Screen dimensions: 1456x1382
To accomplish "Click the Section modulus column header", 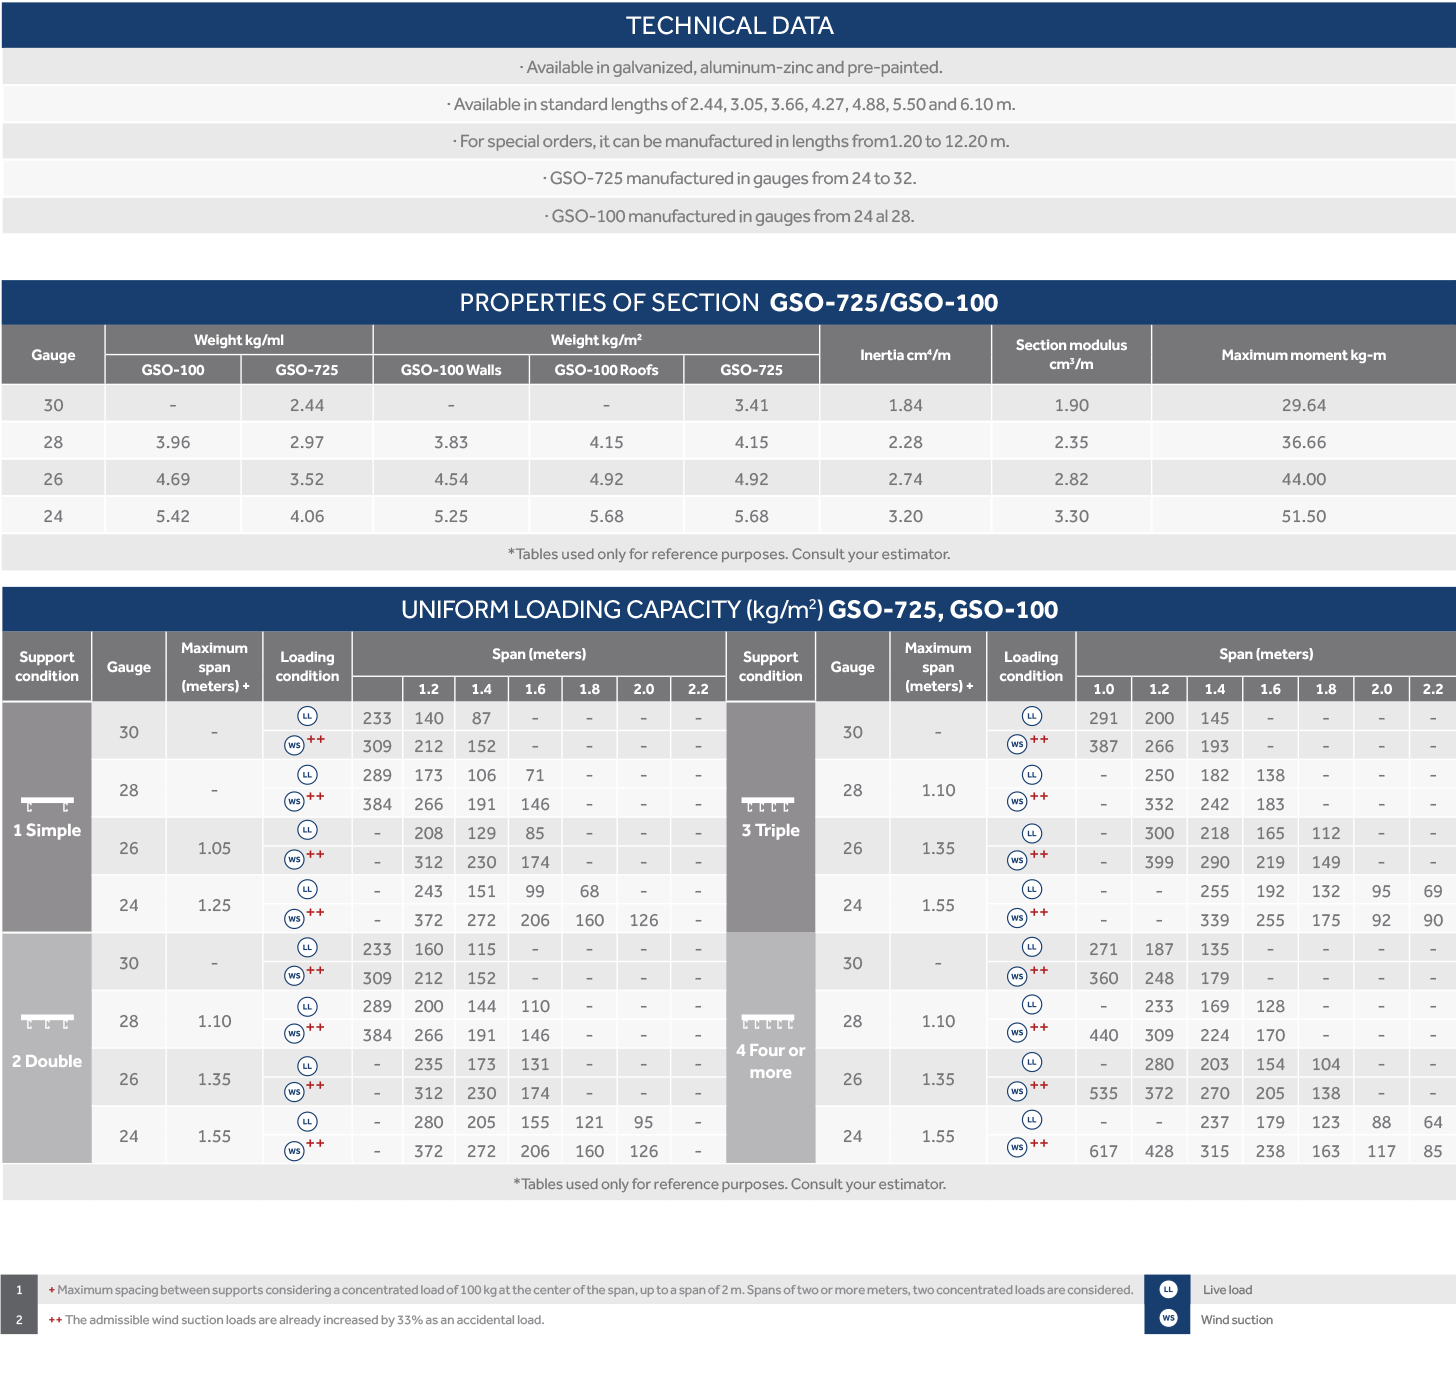I will point(1071,354).
